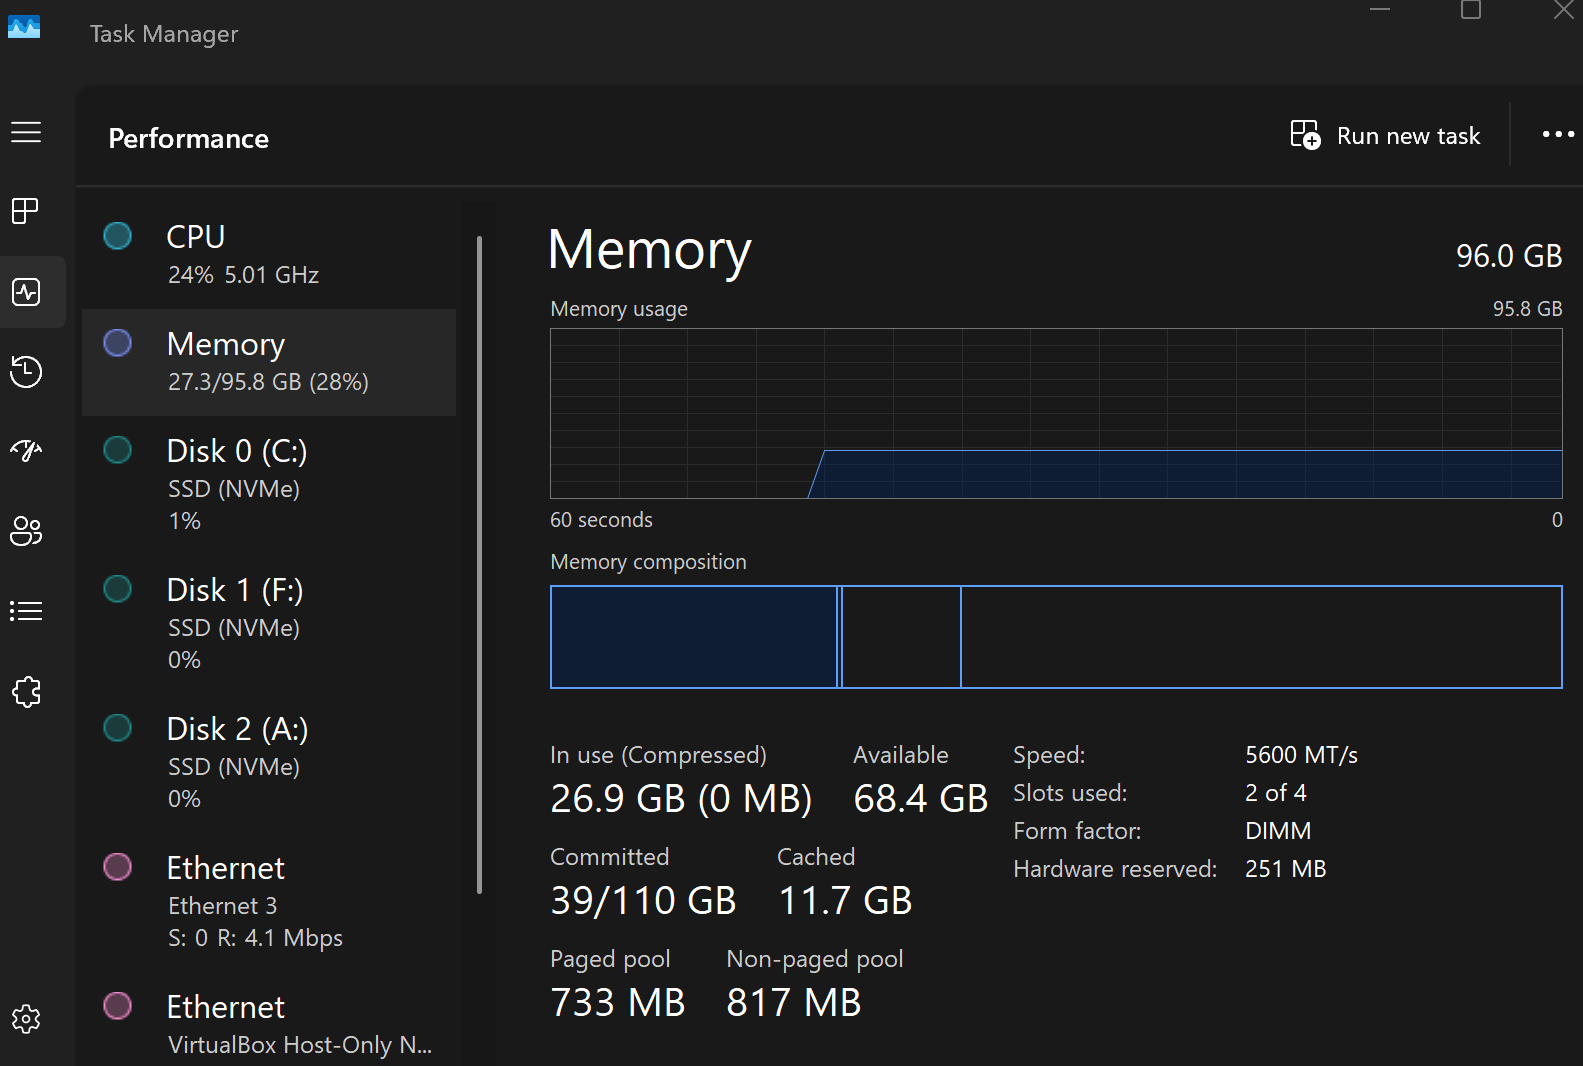Click the Task Manager app icon in the title bar
The height and width of the screenshot is (1066, 1583).
coord(24,27)
